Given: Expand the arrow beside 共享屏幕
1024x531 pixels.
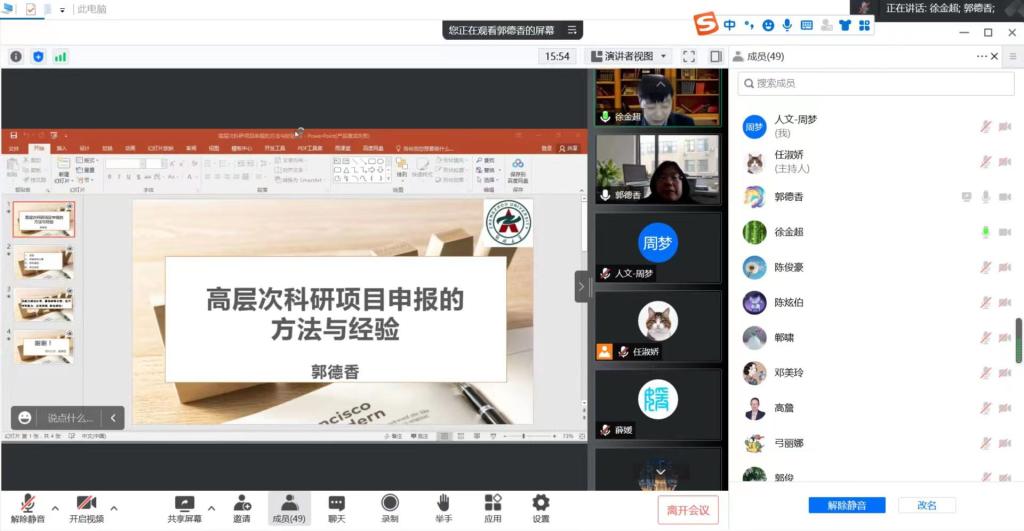Looking at the screenshot, I should (211, 507).
